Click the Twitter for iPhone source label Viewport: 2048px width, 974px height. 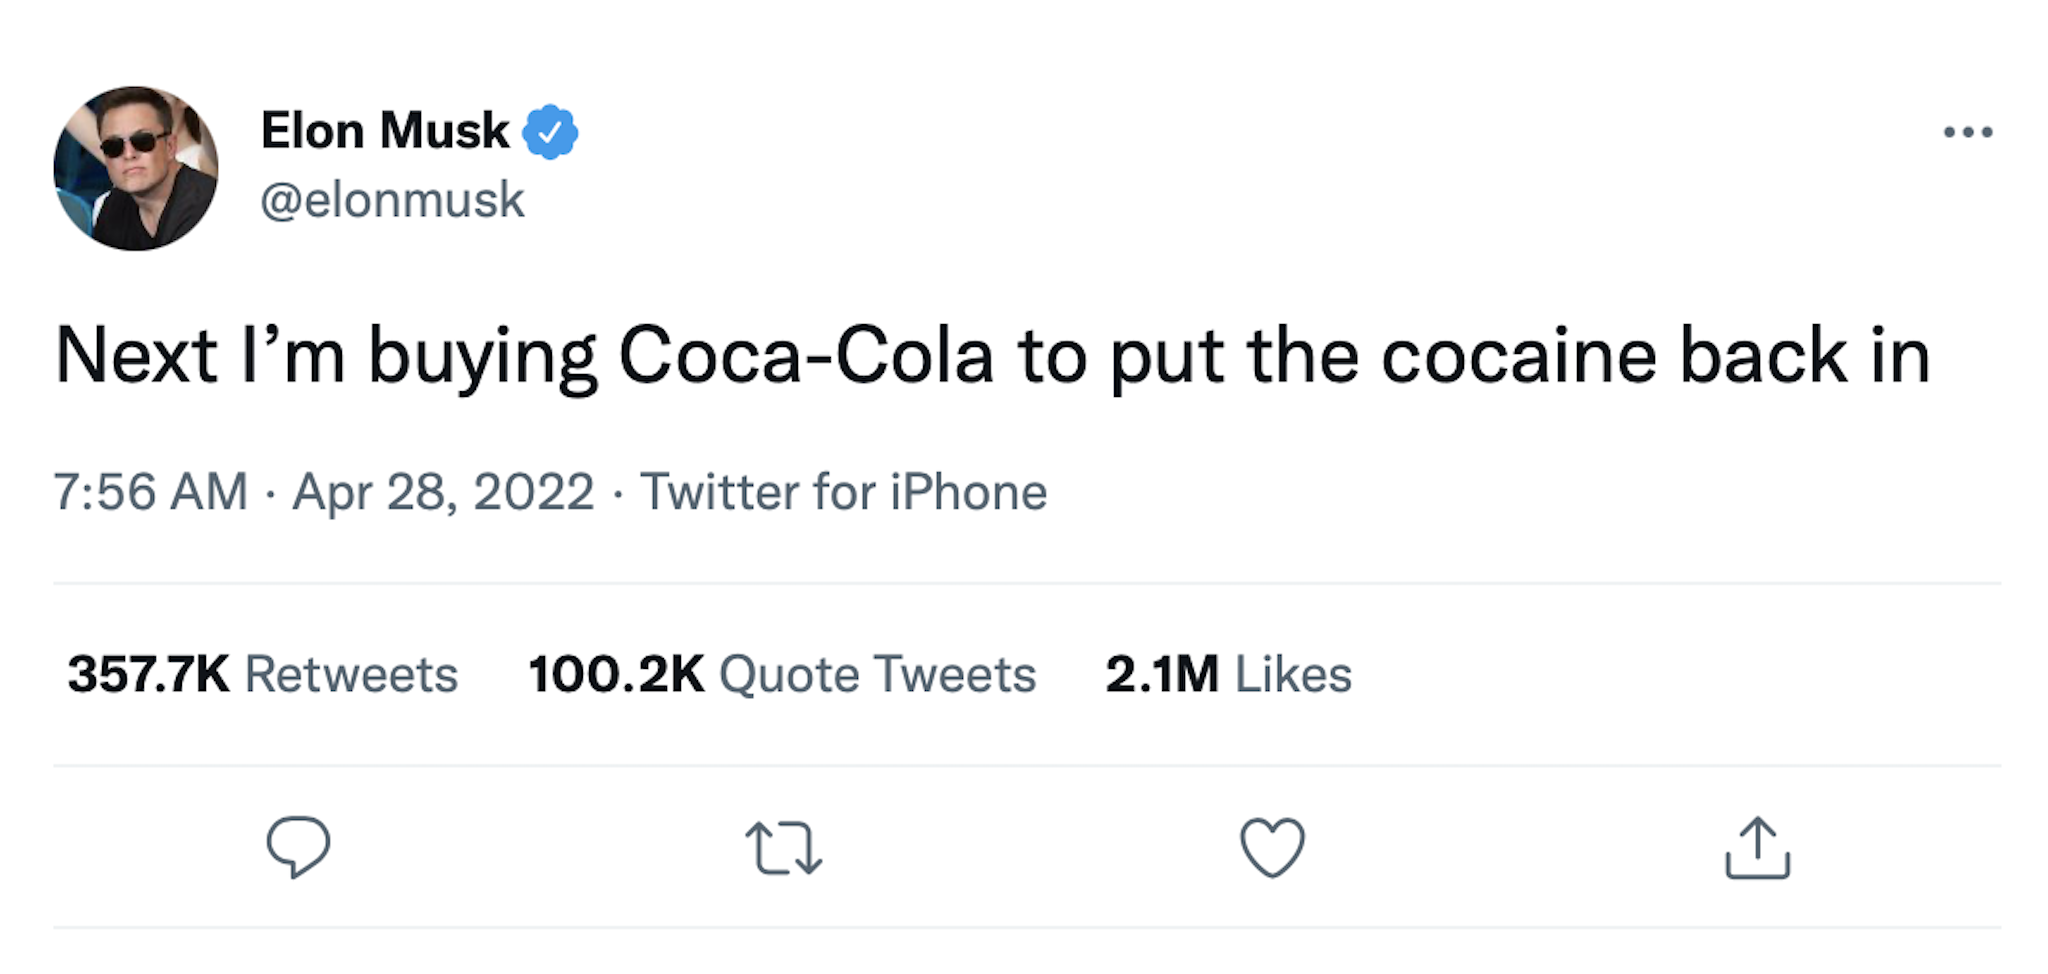(x=844, y=491)
